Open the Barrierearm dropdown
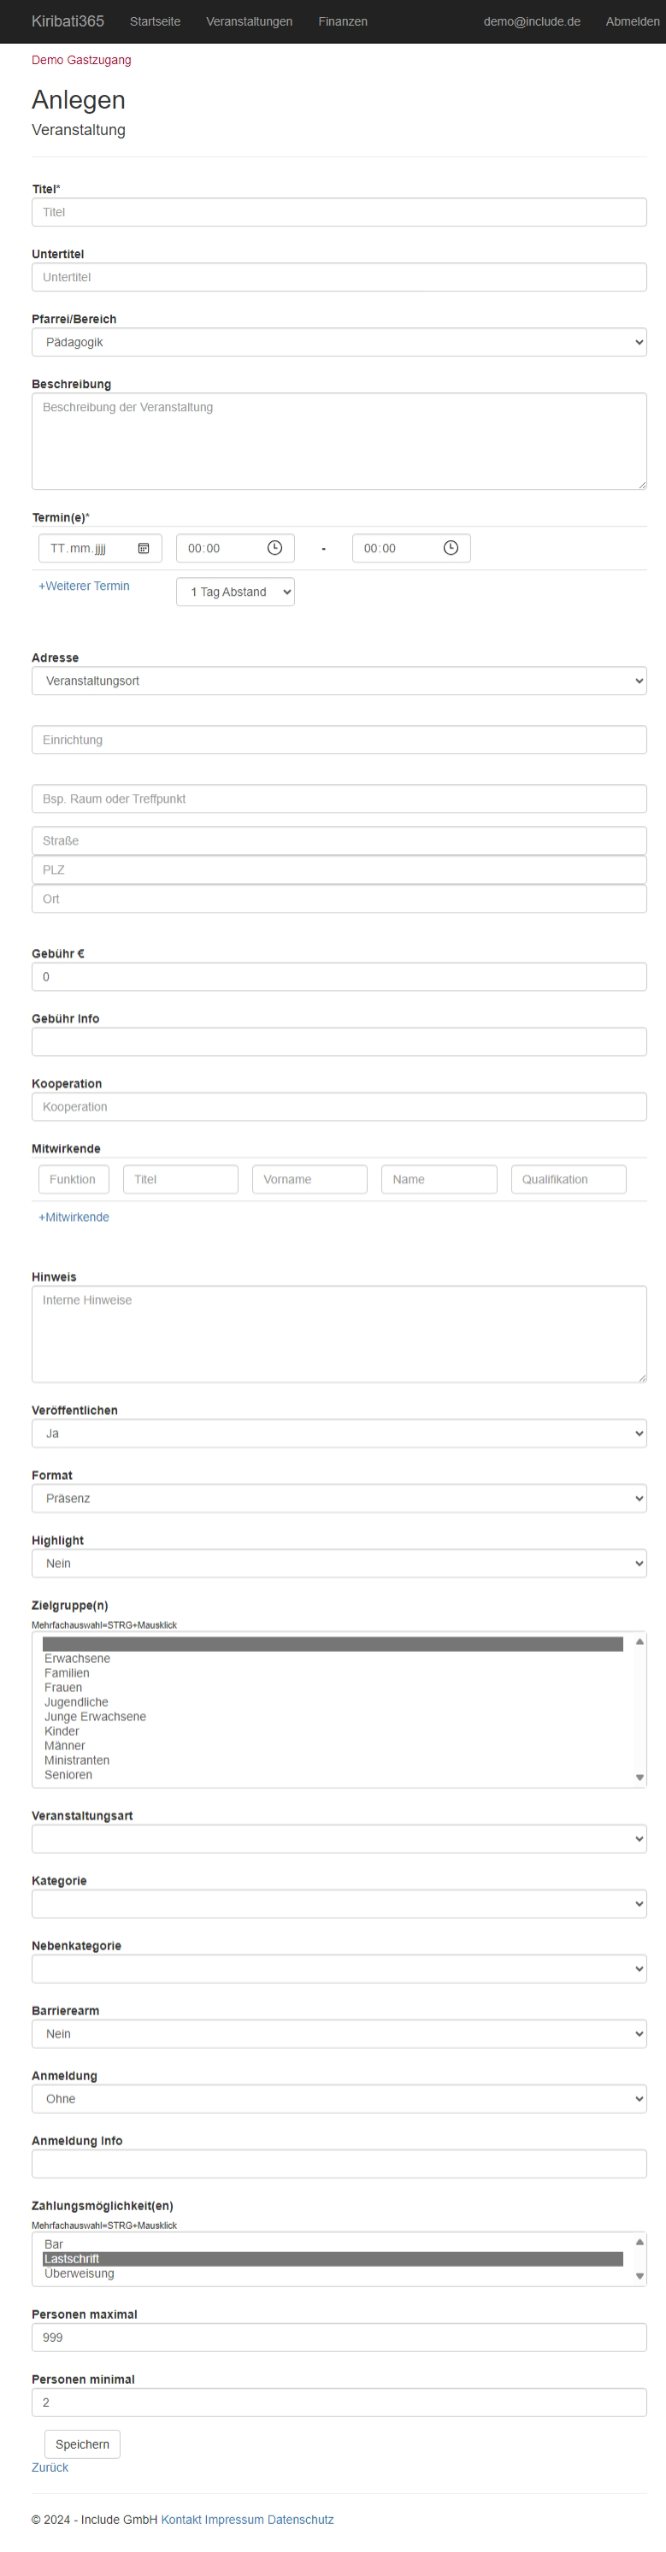The height and width of the screenshot is (2552, 666). pos(338,2033)
